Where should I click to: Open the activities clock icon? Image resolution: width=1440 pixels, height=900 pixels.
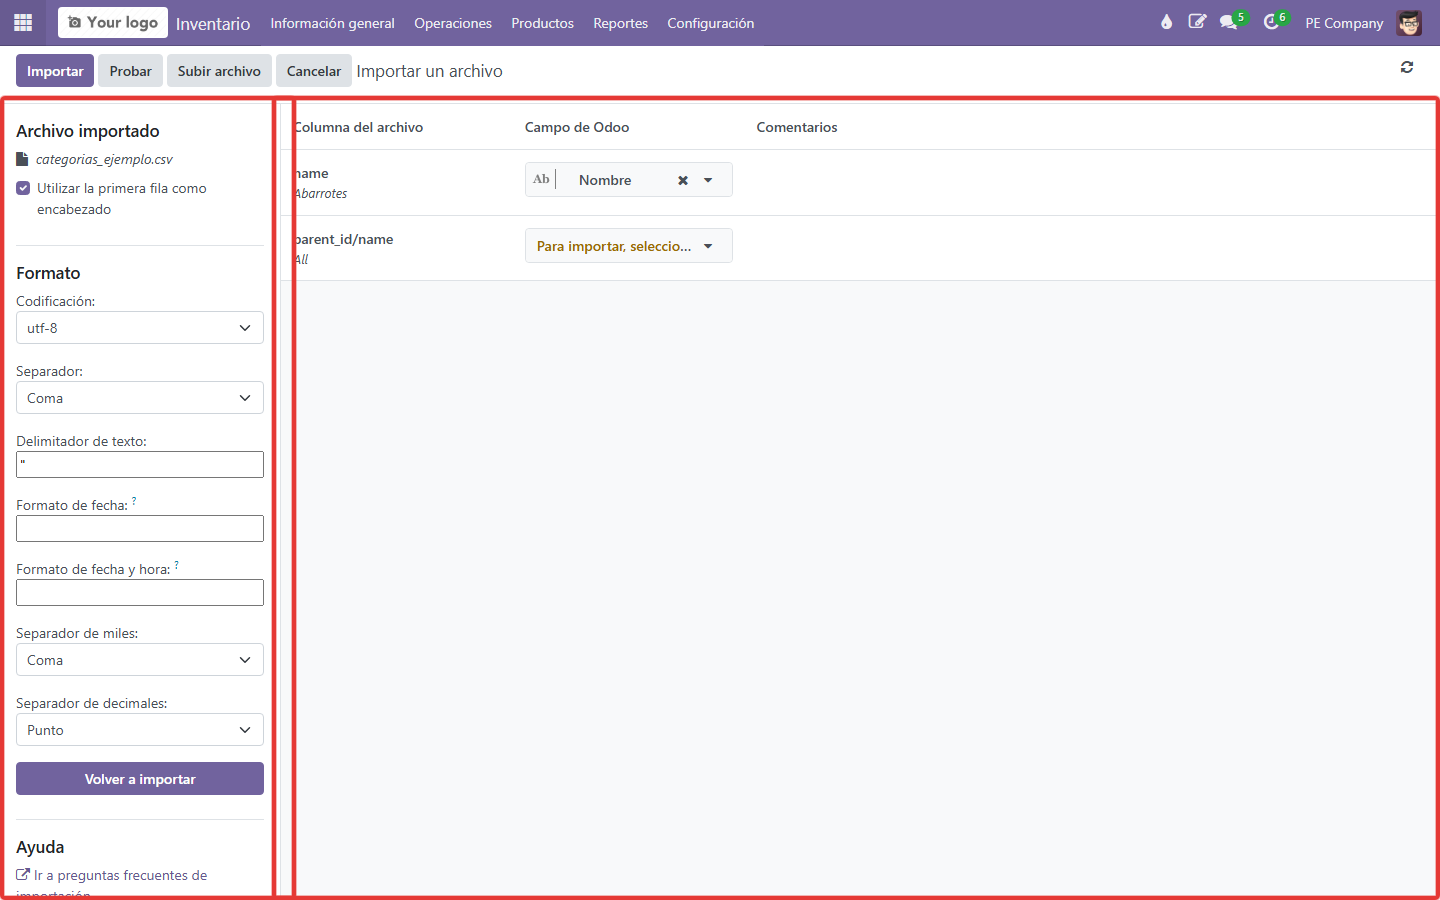pos(1273,22)
